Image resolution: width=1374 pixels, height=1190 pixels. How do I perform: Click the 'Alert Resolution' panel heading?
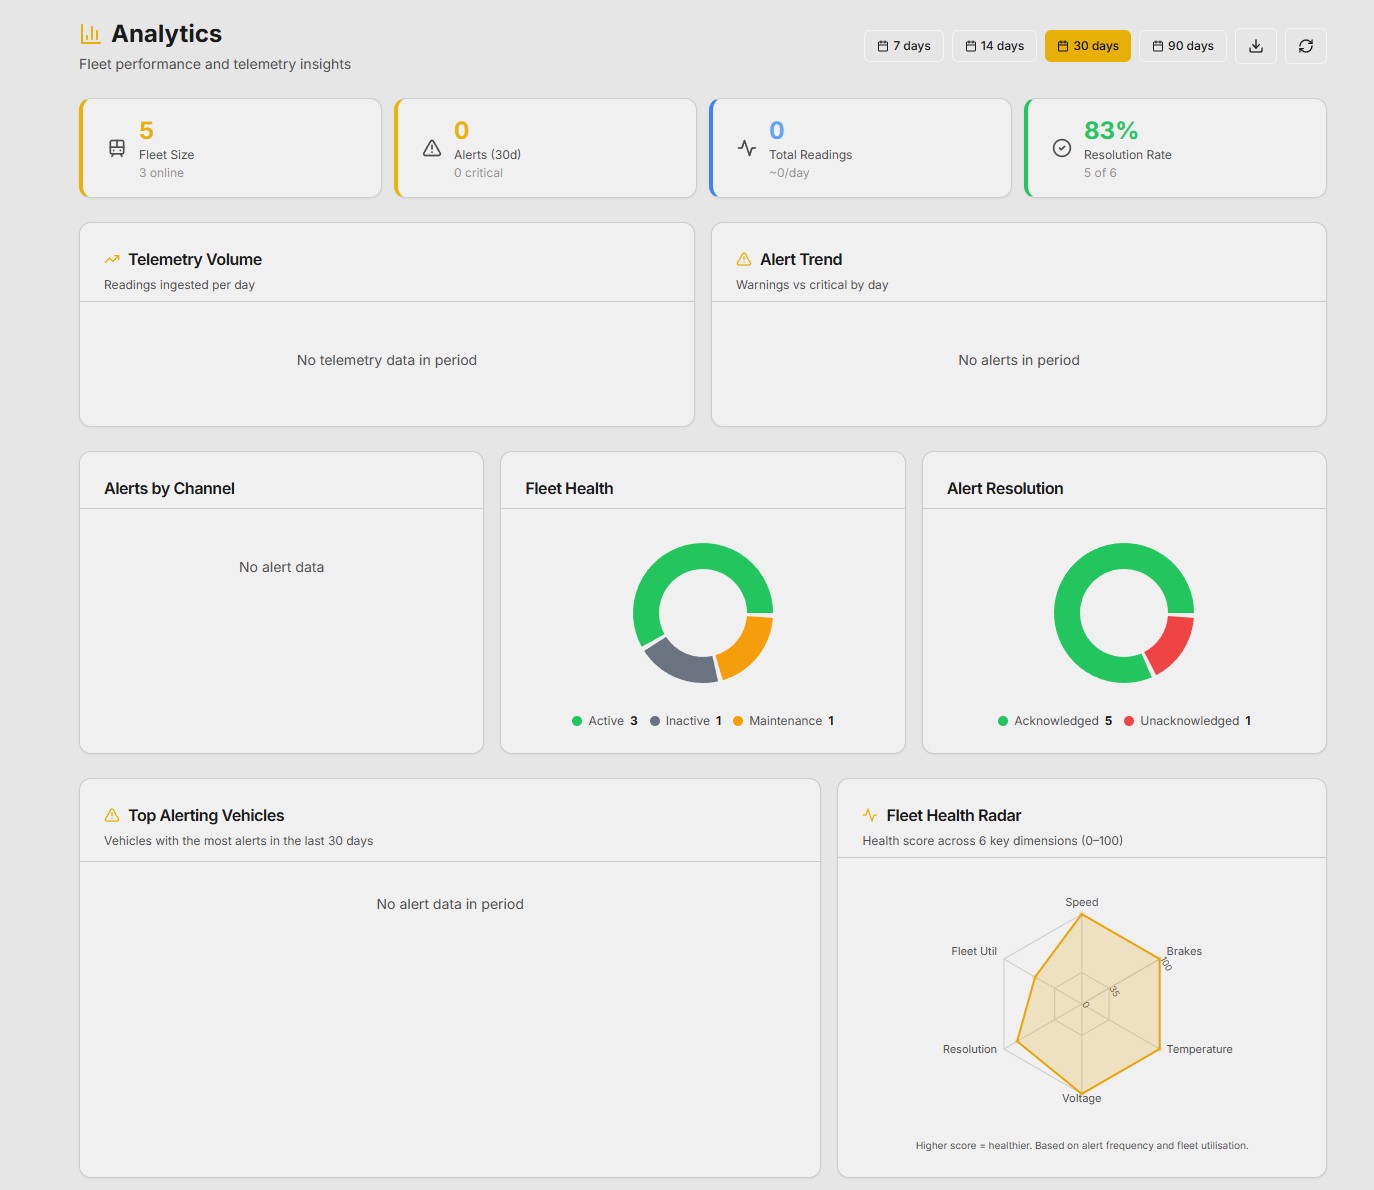1005,488
